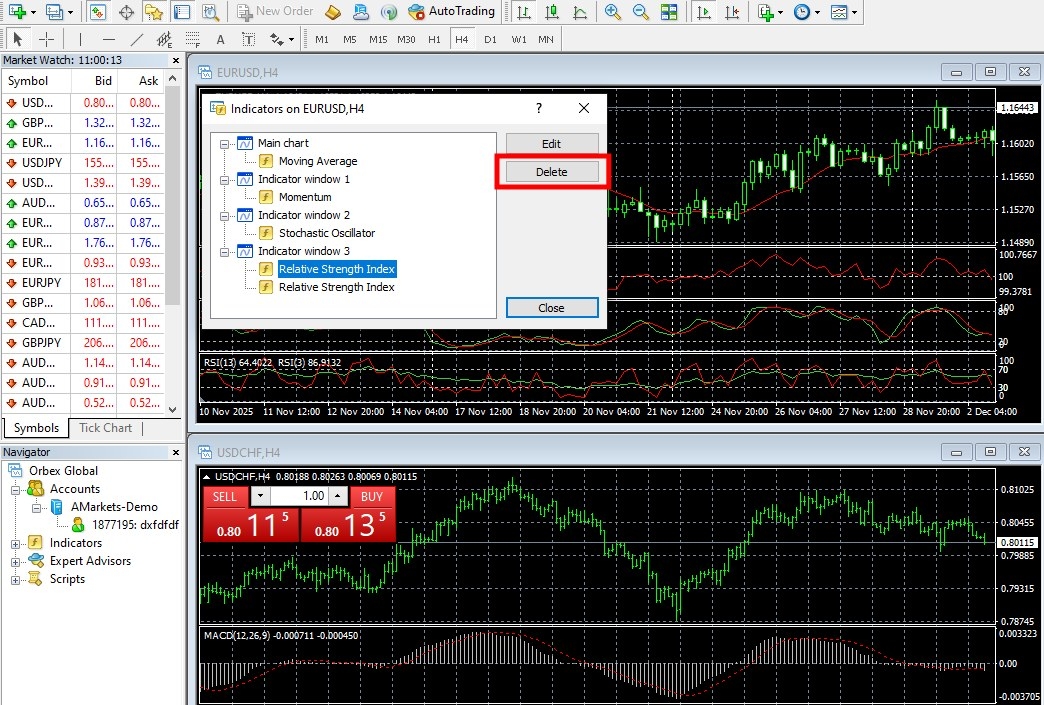Select Stochastic Oscillator in the indicator list
This screenshot has height=705, width=1044.
click(326, 233)
